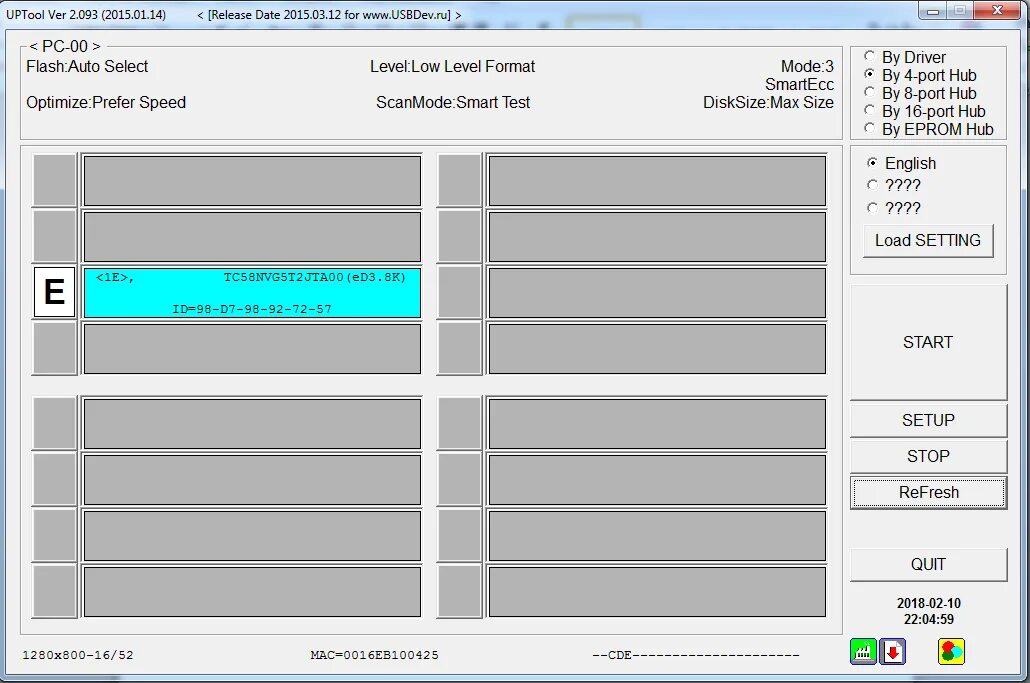
Task: Click the < PC-00 > group title
Action: coord(64,46)
